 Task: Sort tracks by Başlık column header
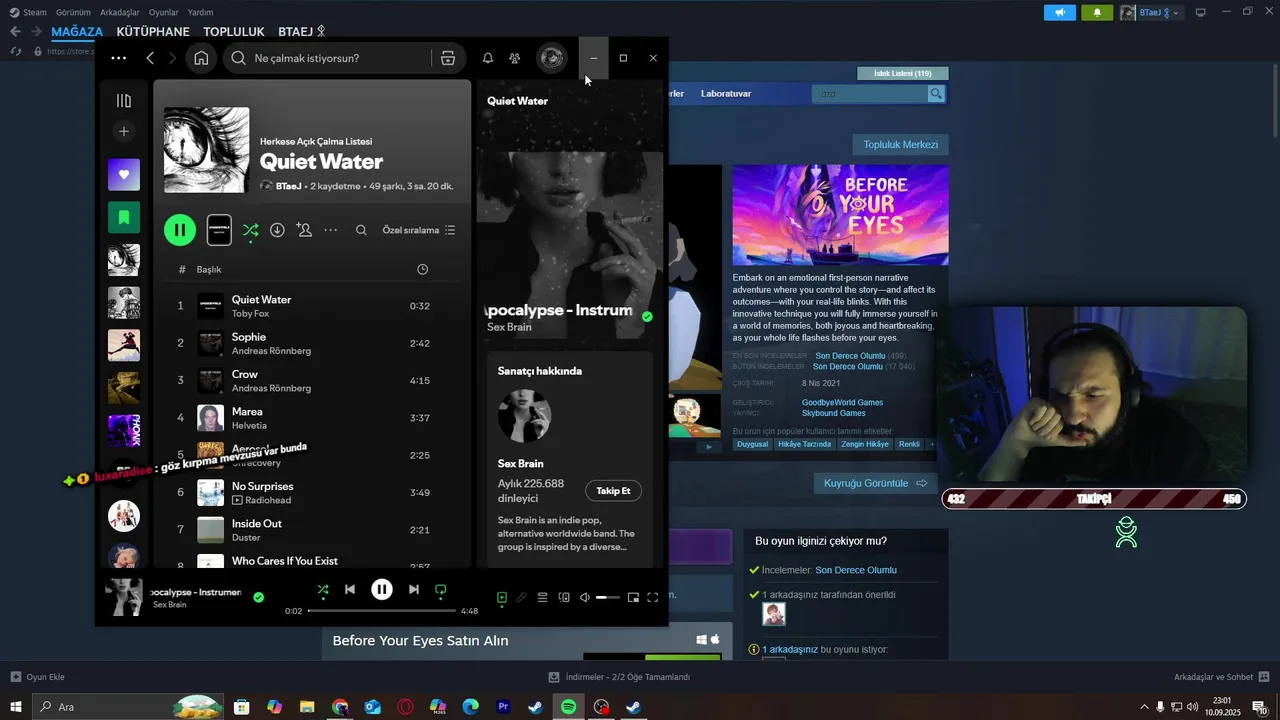point(209,269)
